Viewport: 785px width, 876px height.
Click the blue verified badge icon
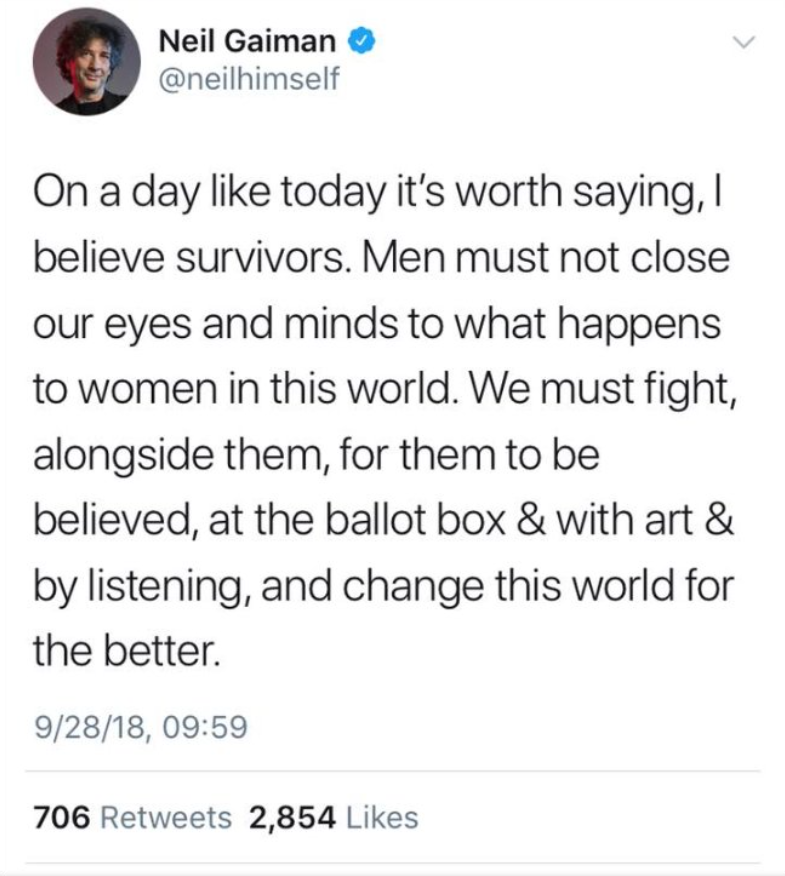[x=361, y=41]
